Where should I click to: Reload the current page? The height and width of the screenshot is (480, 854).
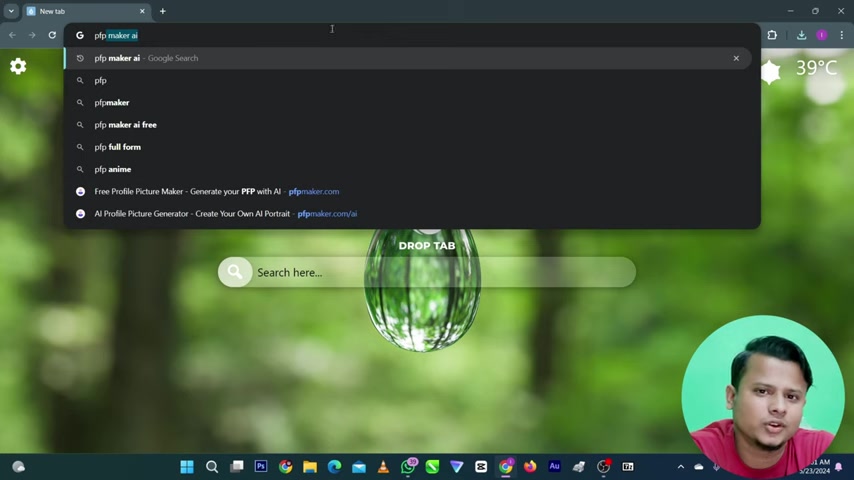(x=52, y=35)
